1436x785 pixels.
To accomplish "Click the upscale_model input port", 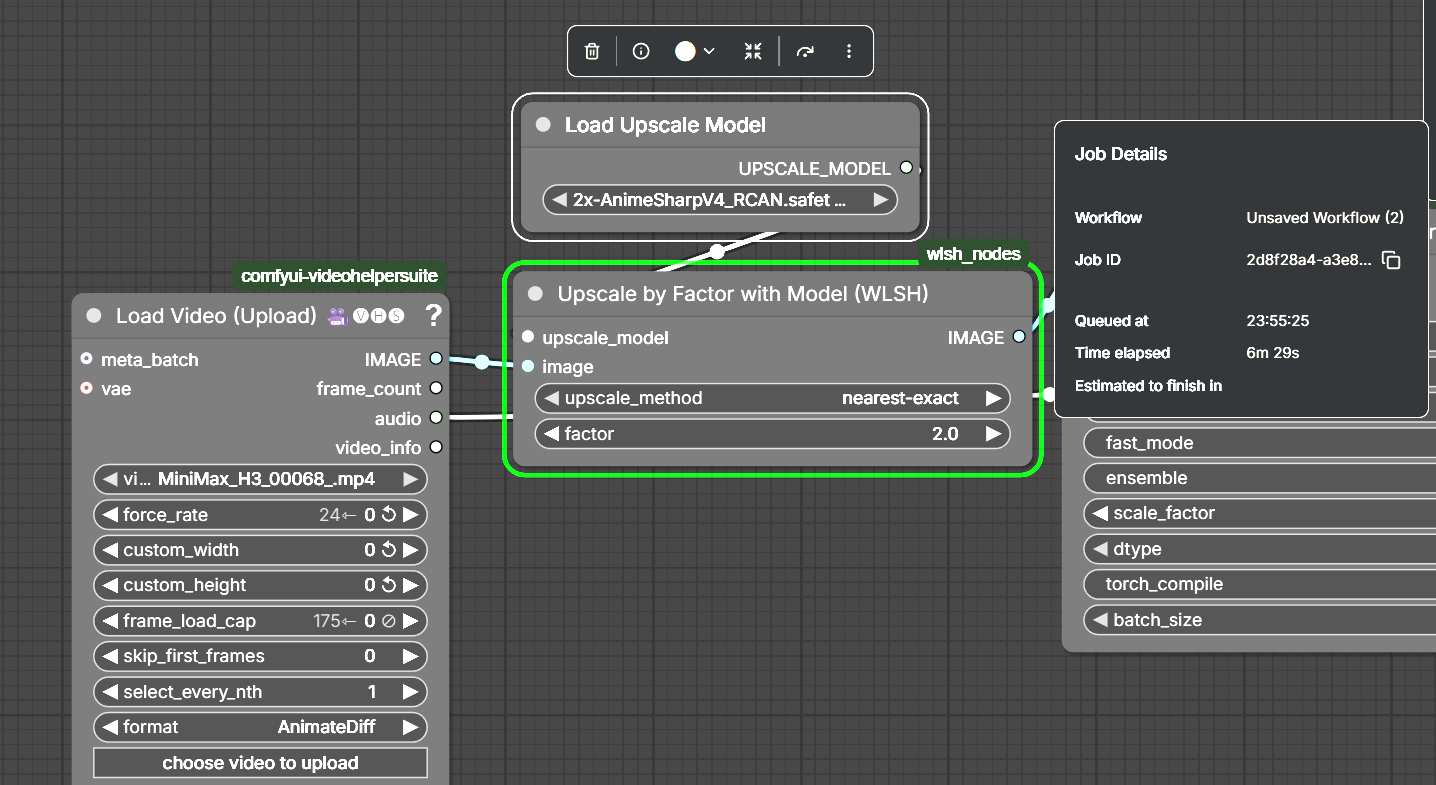I will click(x=528, y=337).
